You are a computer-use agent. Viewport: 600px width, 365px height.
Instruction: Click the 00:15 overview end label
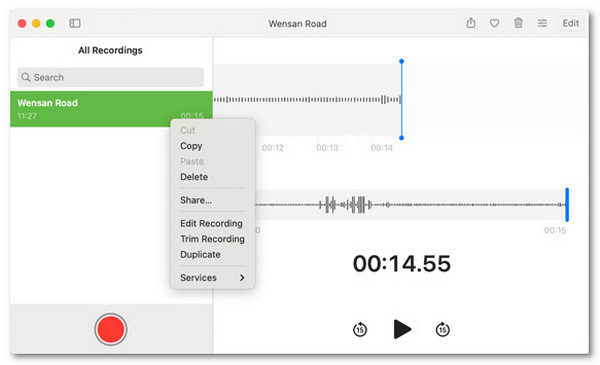555,230
